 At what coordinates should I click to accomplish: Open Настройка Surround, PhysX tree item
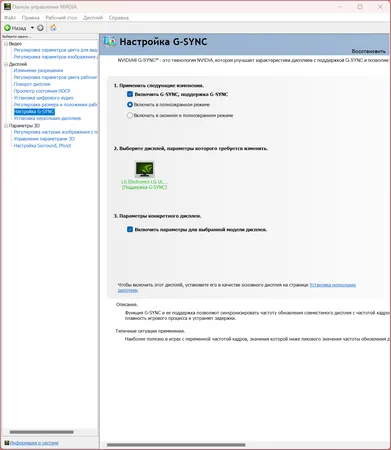pyautogui.click(x=42, y=146)
